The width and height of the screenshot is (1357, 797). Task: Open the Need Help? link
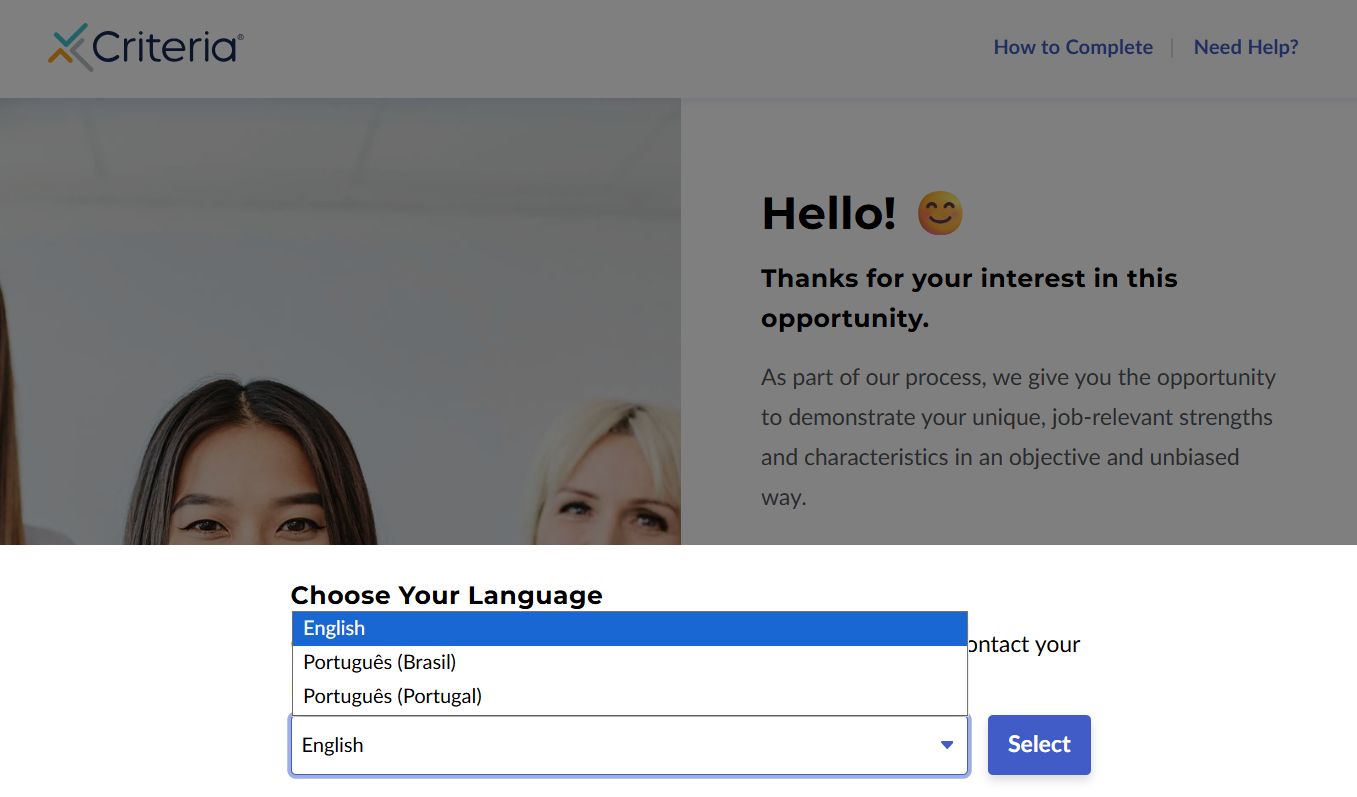[1246, 47]
